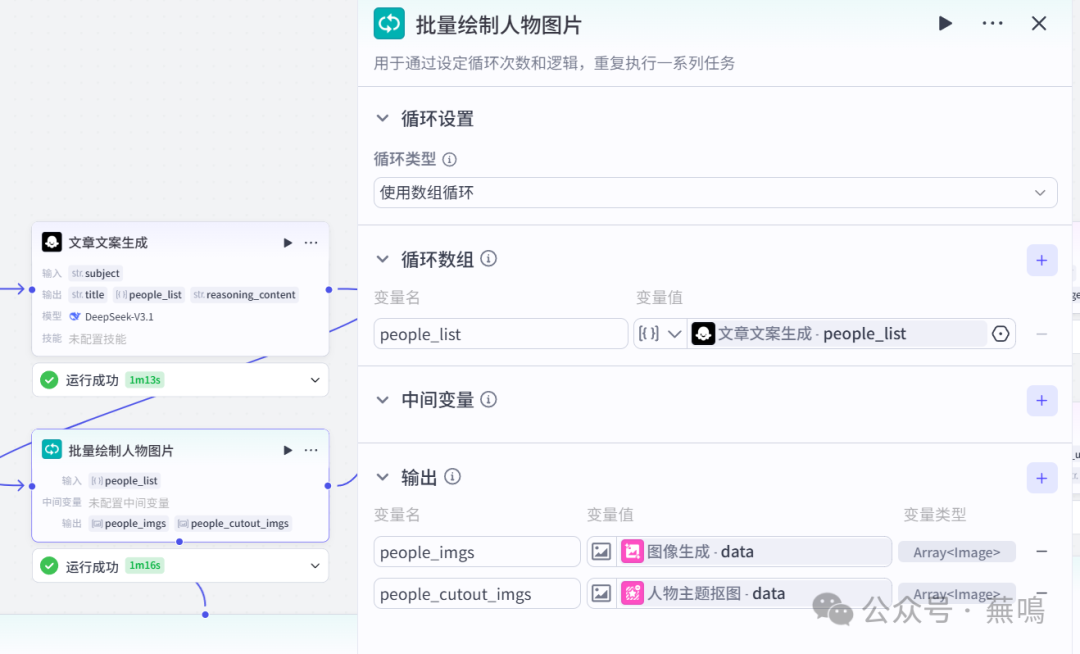Add a new loop array variable
The image size is (1080, 654).
(x=1041, y=260)
